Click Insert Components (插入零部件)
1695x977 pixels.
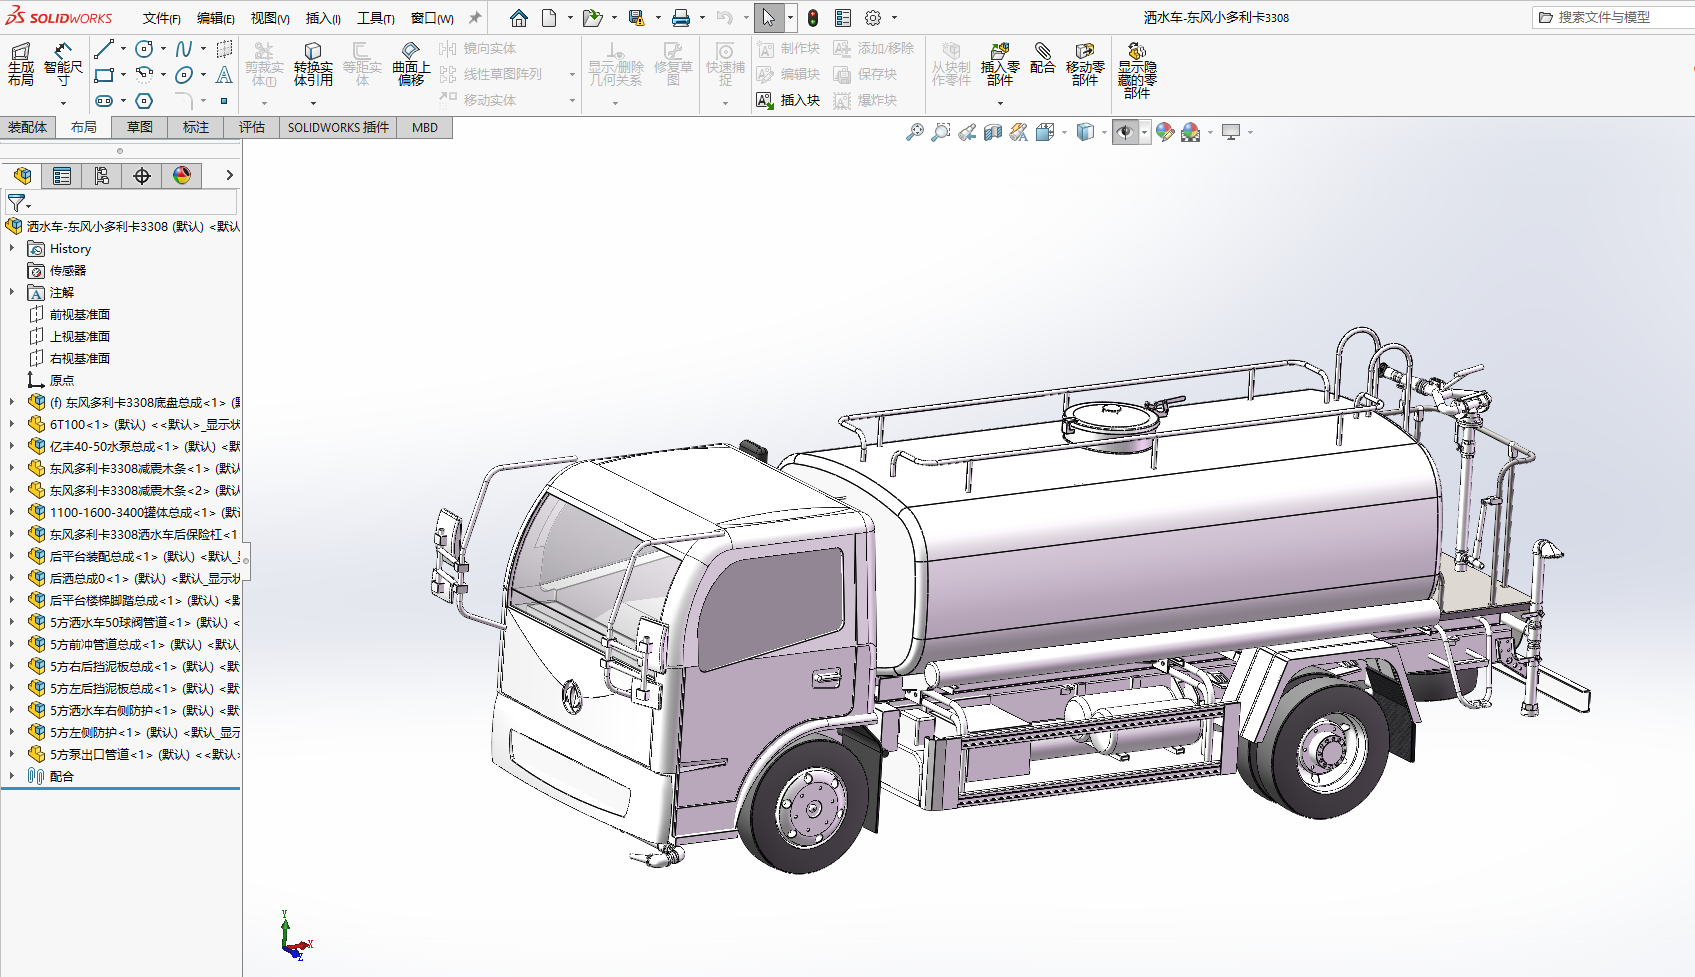(1000, 64)
